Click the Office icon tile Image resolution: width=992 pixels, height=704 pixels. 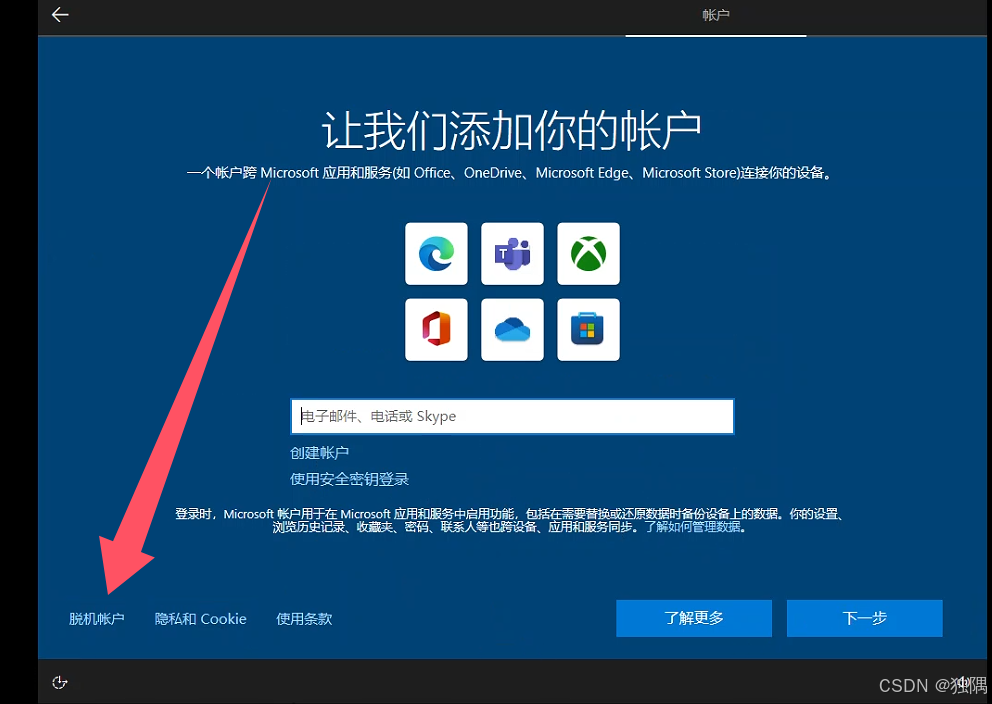click(437, 330)
